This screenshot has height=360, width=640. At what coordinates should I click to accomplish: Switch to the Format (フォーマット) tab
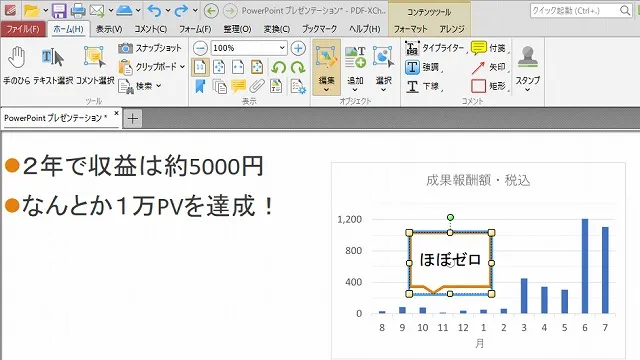pyautogui.click(x=410, y=29)
